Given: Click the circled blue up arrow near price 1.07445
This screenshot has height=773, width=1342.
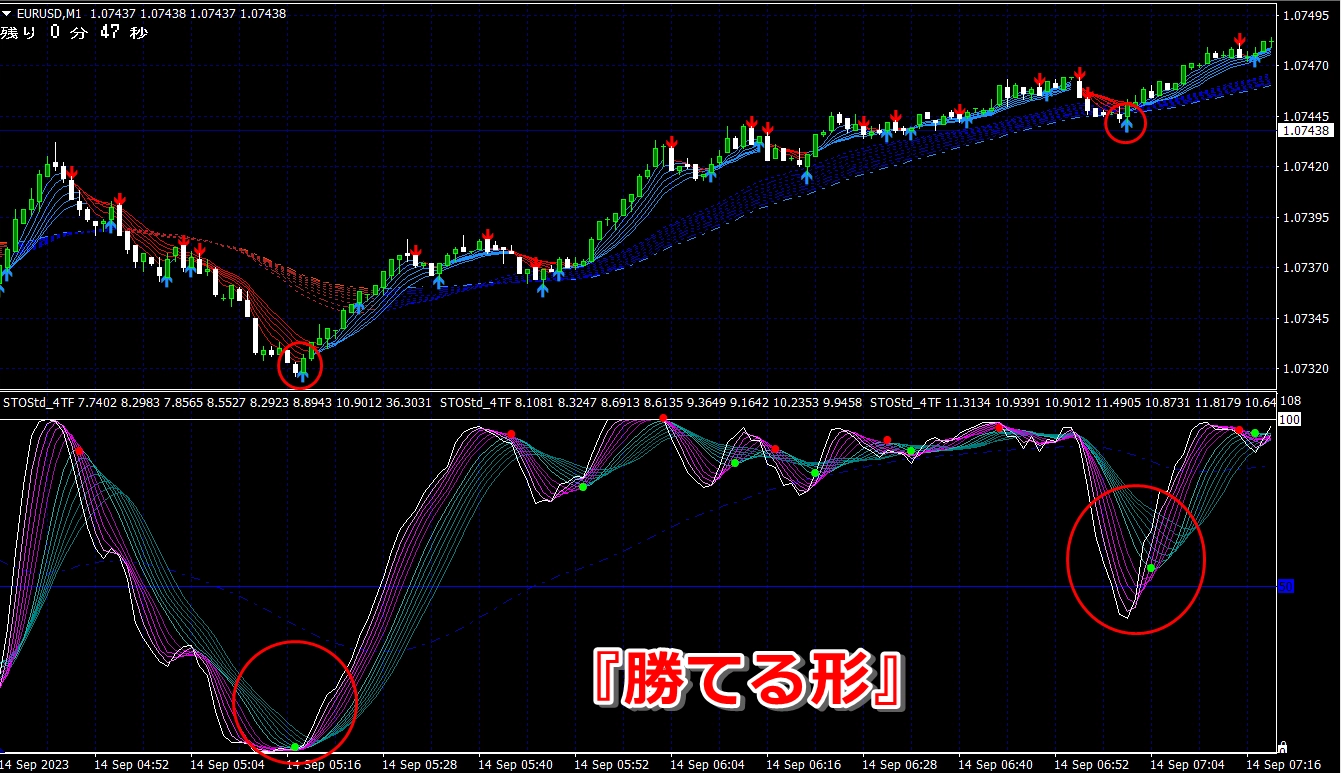Looking at the screenshot, I should tap(1126, 125).
